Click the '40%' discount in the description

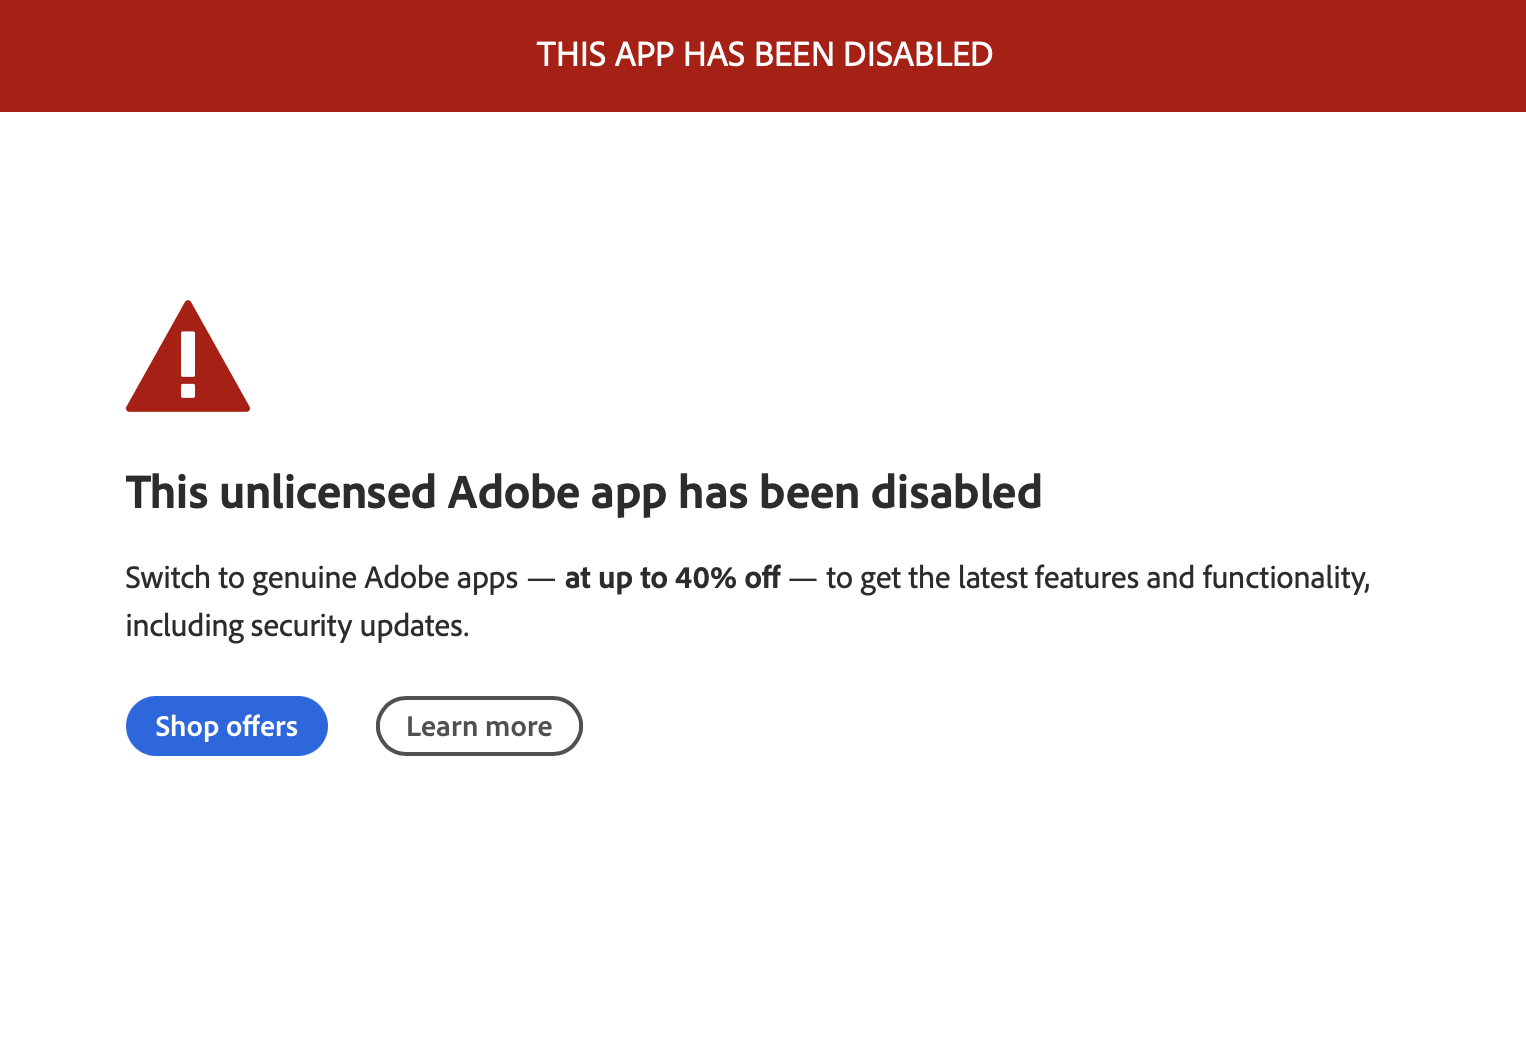point(706,578)
